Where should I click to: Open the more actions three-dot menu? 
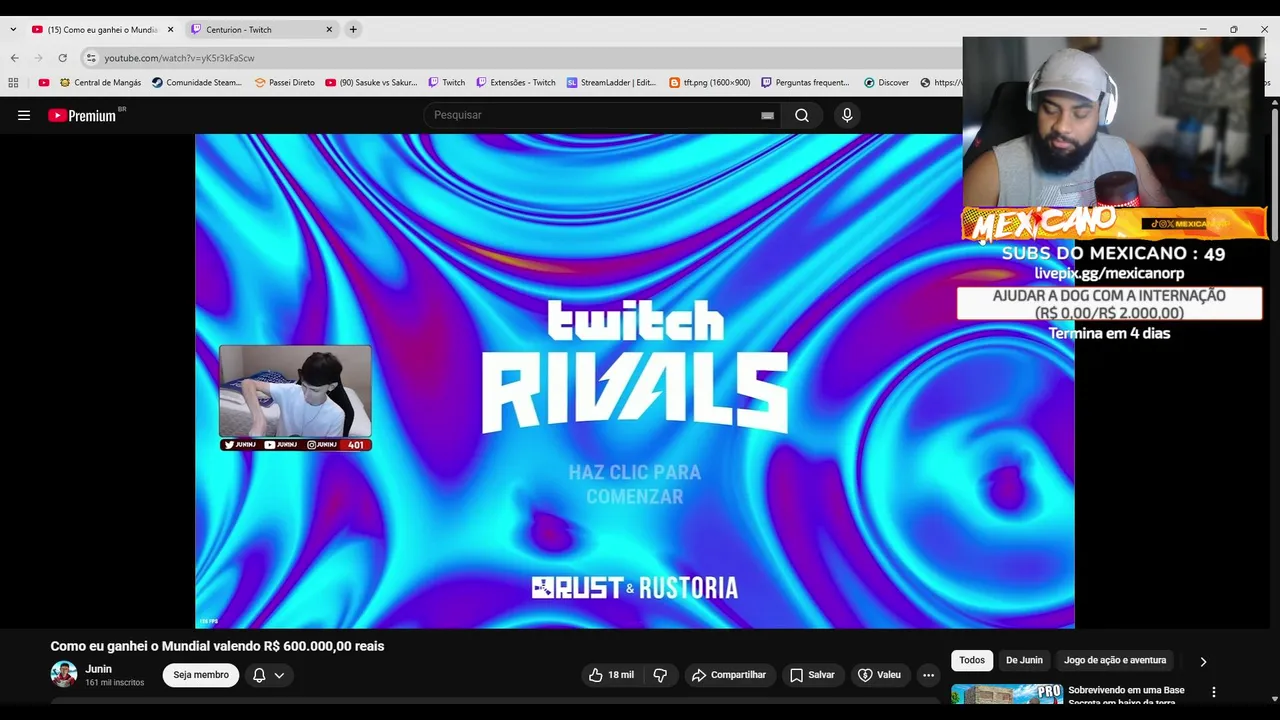point(928,675)
